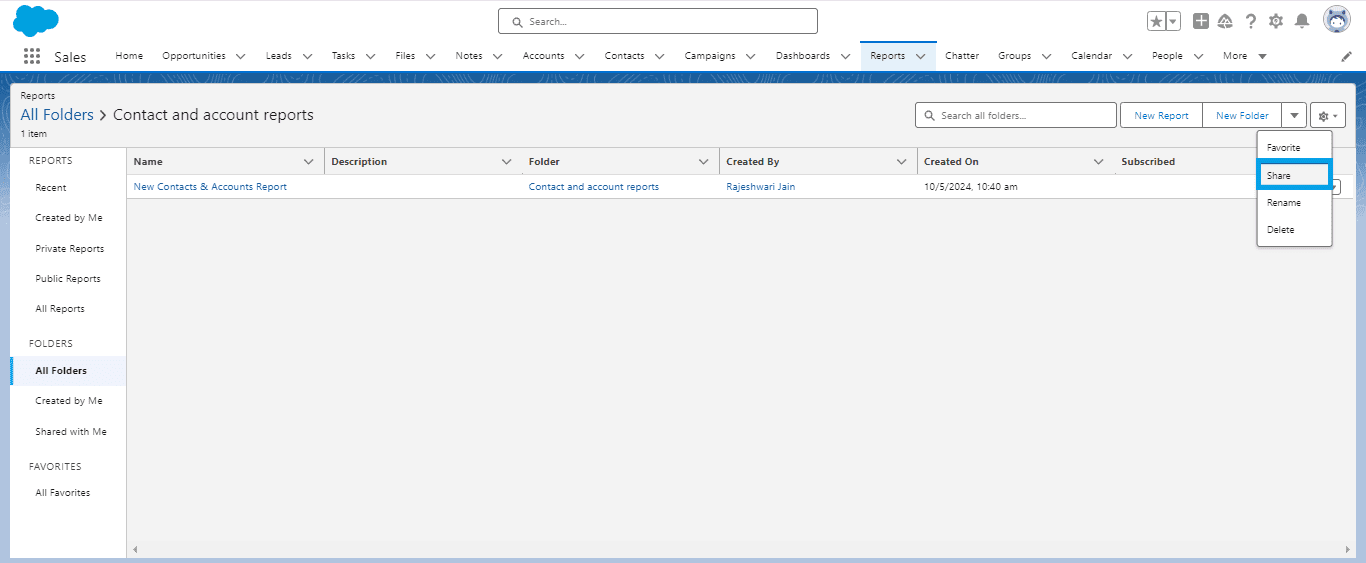Open the Setup gear icon in header

click(x=1276, y=21)
